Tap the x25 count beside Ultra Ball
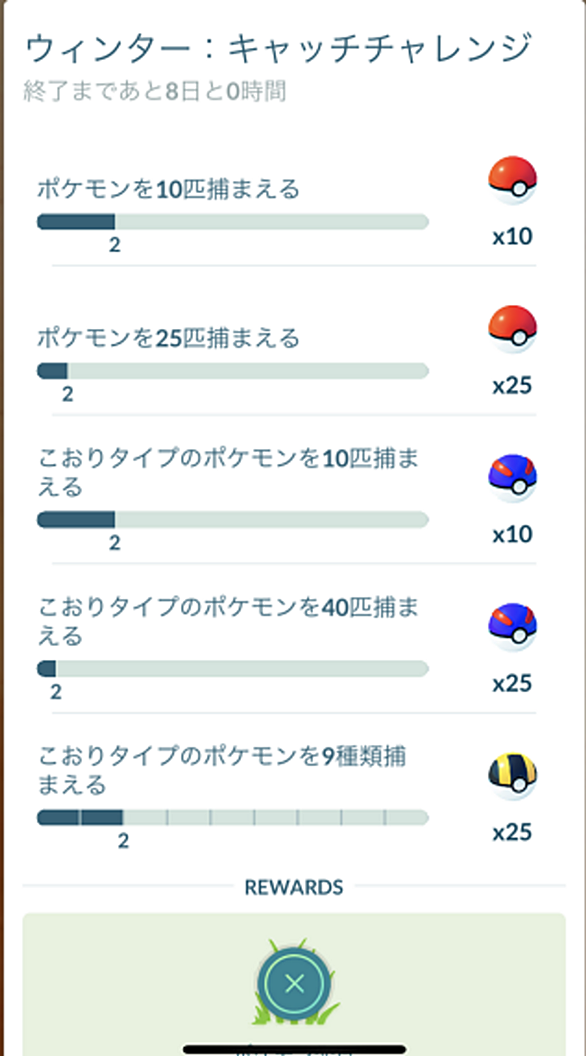 point(513,832)
